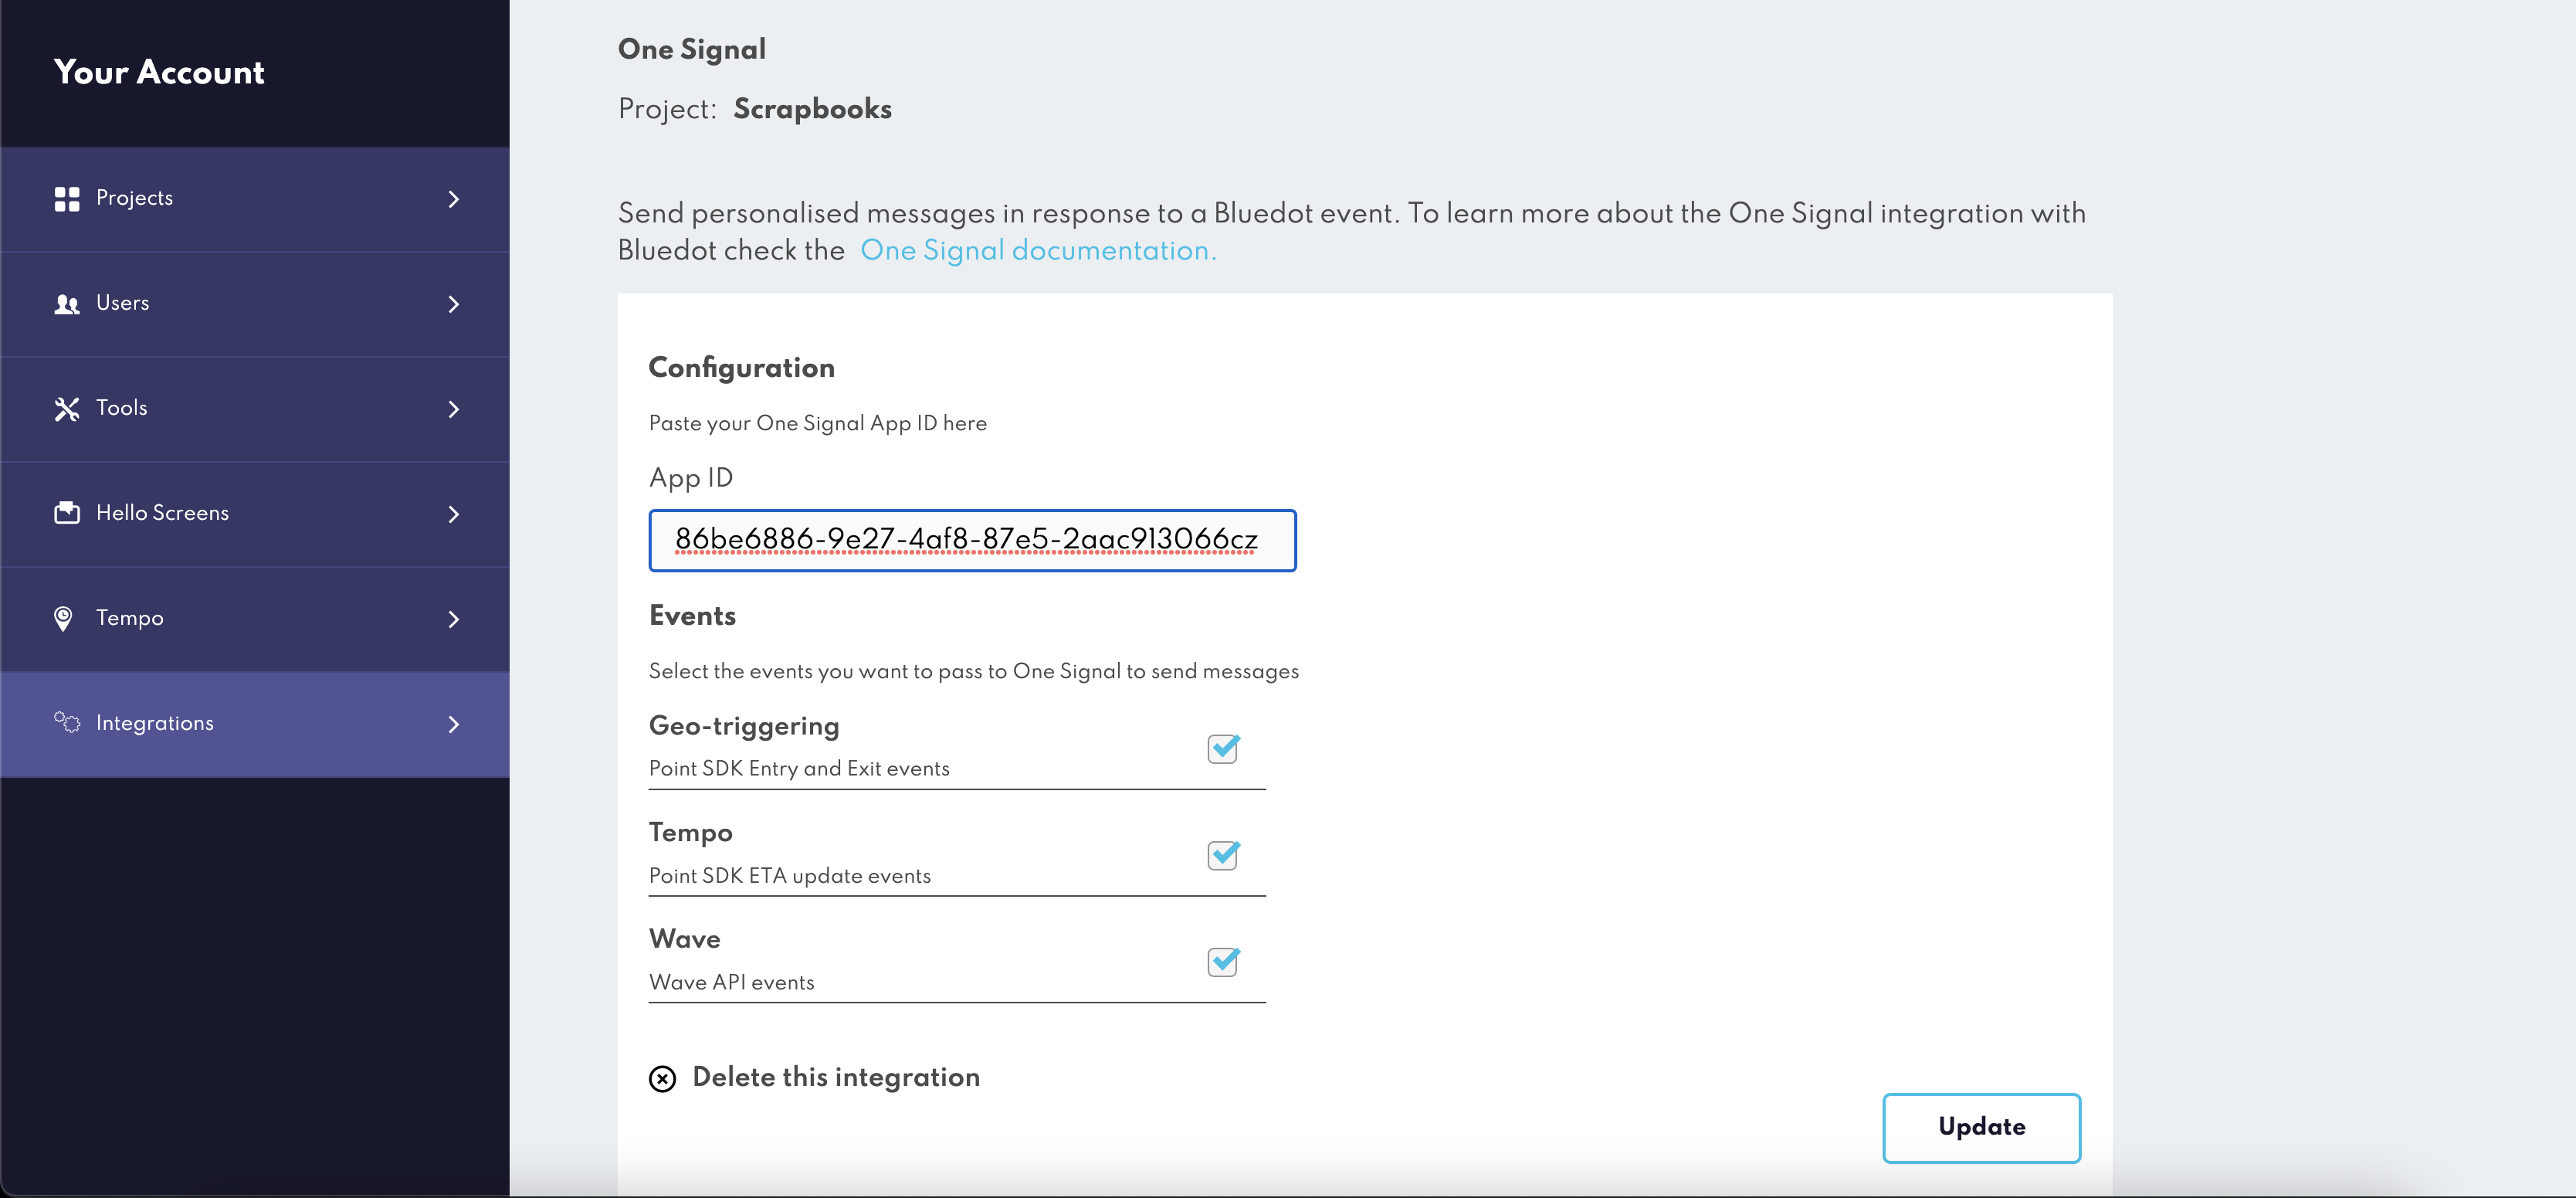Click Delete this integration text
The image size is (2576, 1198).
point(836,1077)
